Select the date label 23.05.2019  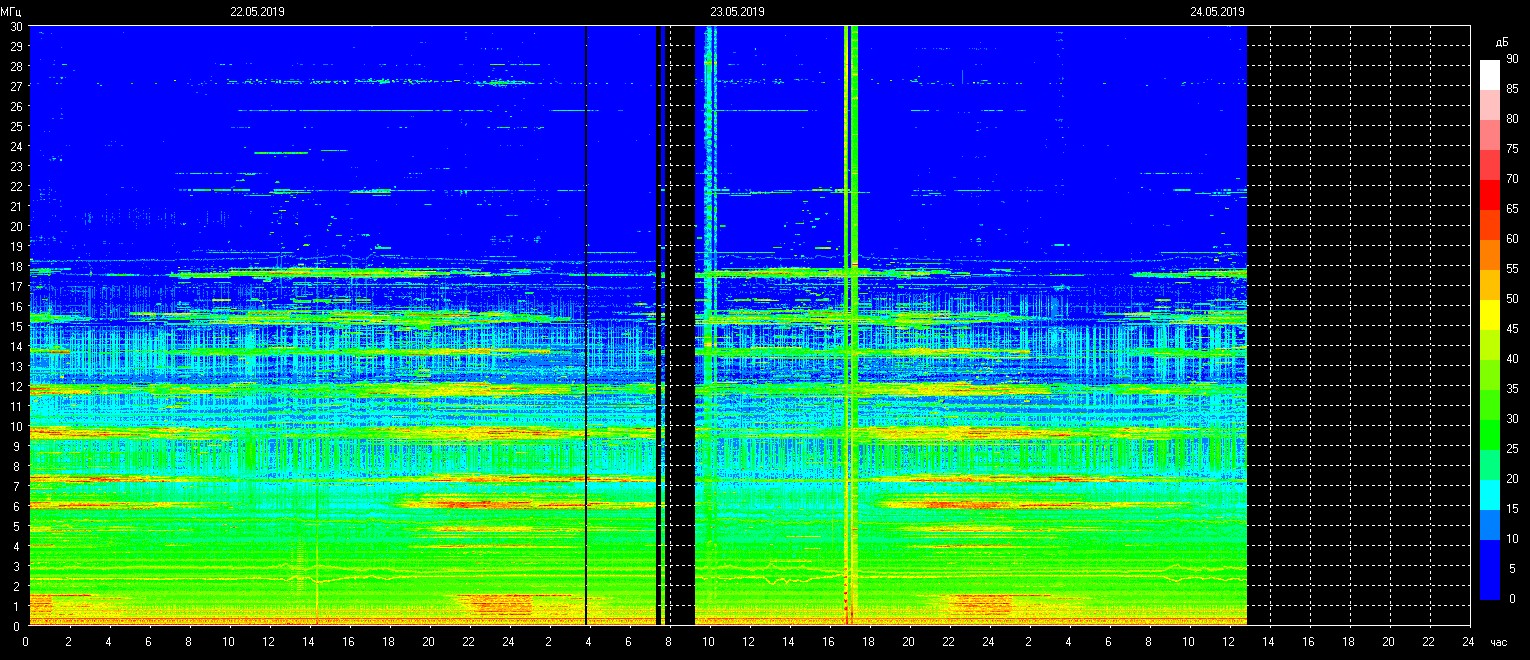(x=737, y=12)
